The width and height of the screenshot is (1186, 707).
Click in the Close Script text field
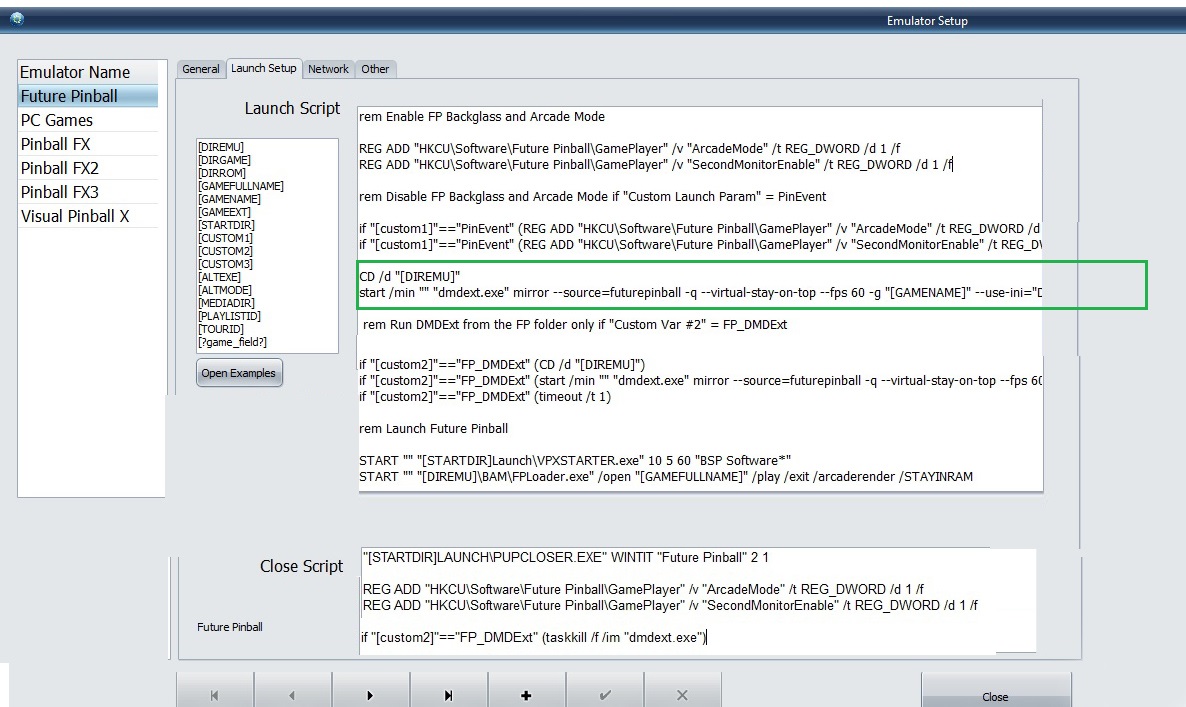(697, 600)
